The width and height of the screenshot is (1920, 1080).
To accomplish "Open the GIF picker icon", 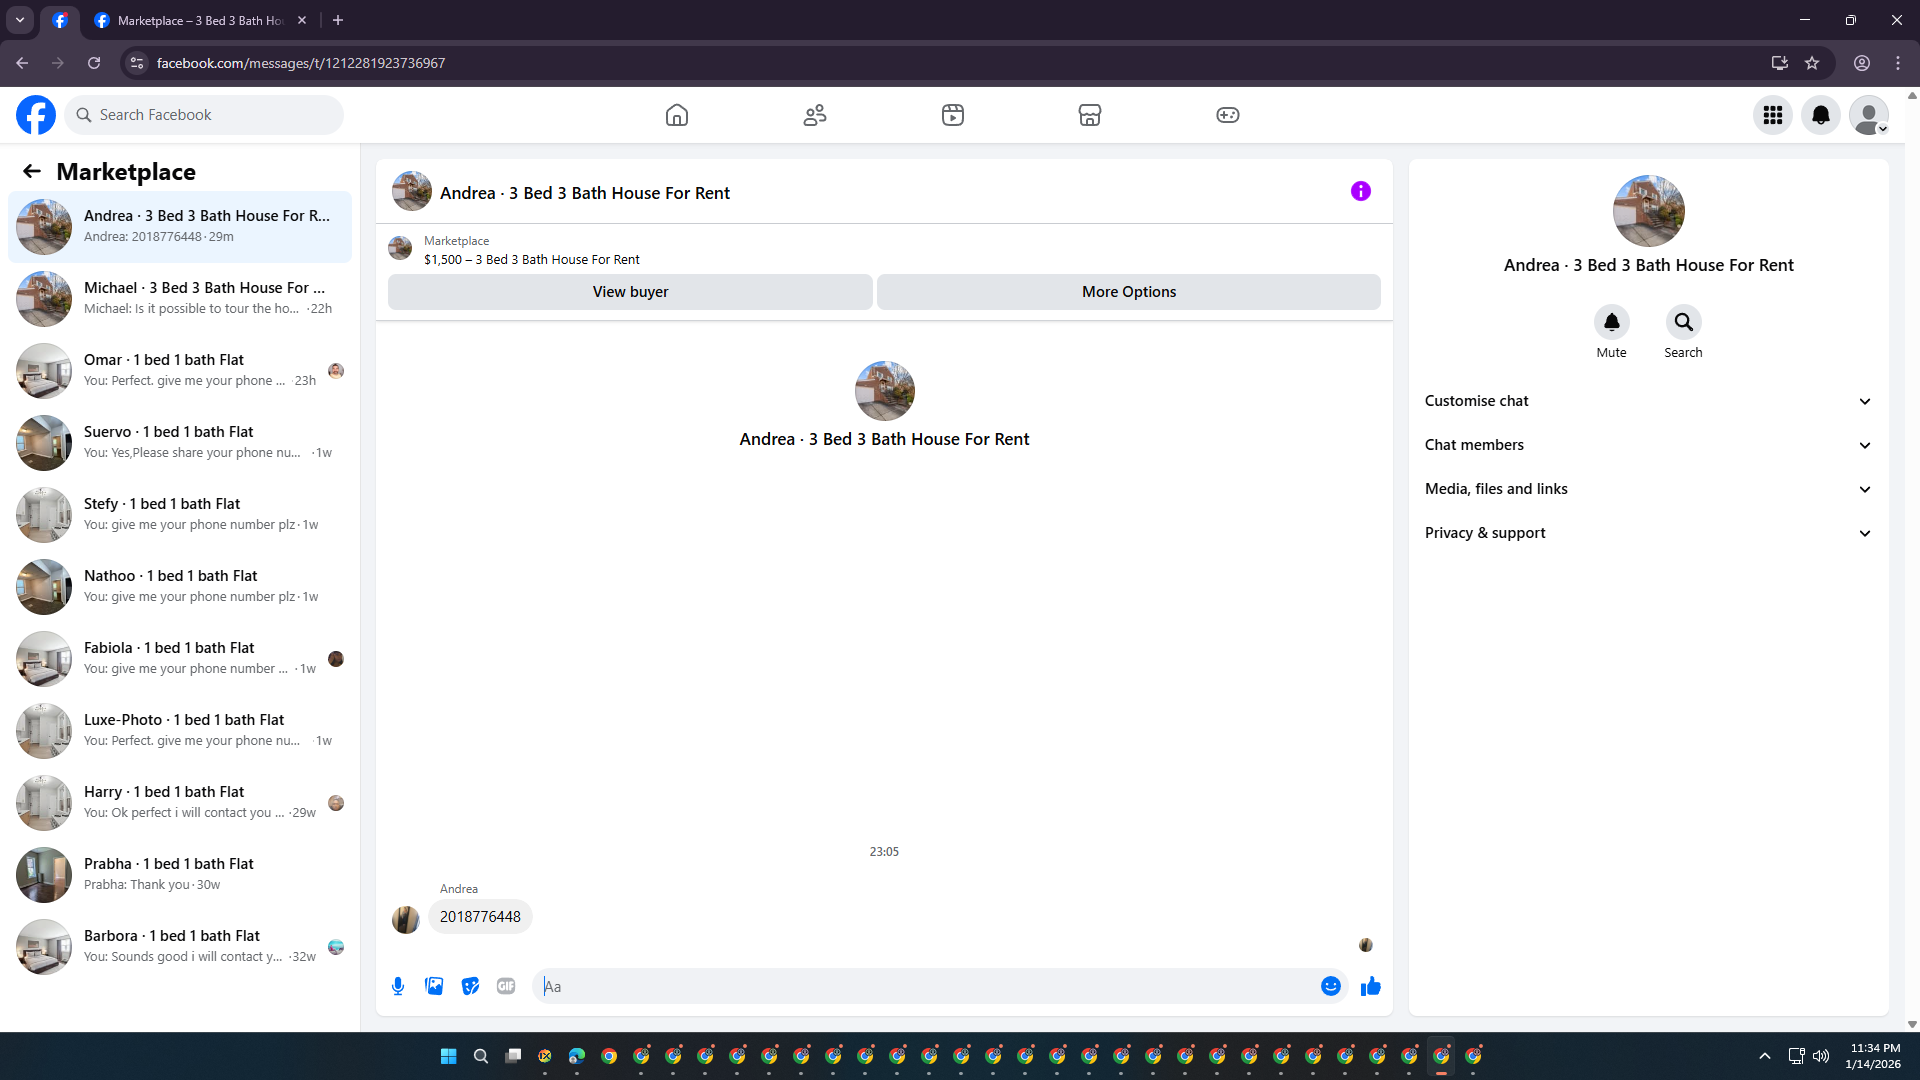I will click(506, 986).
